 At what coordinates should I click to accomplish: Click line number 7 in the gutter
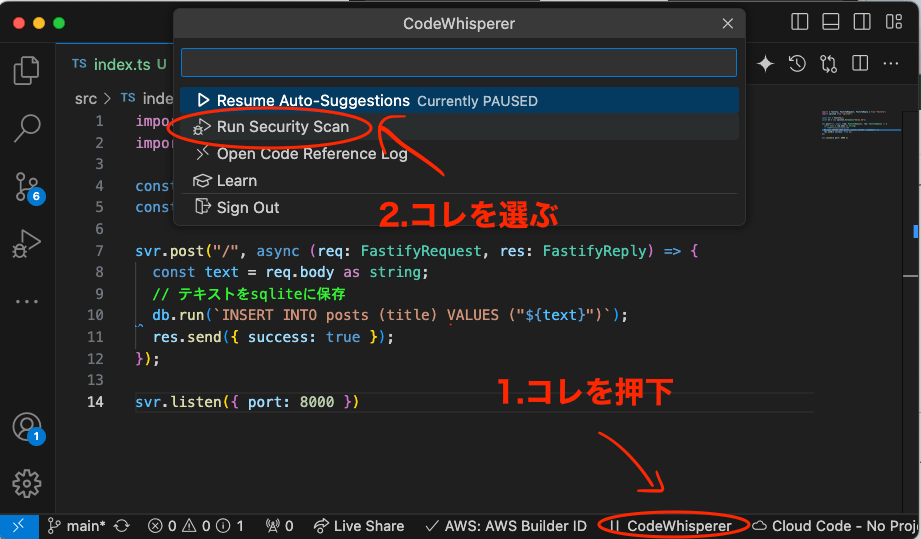pos(99,251)
